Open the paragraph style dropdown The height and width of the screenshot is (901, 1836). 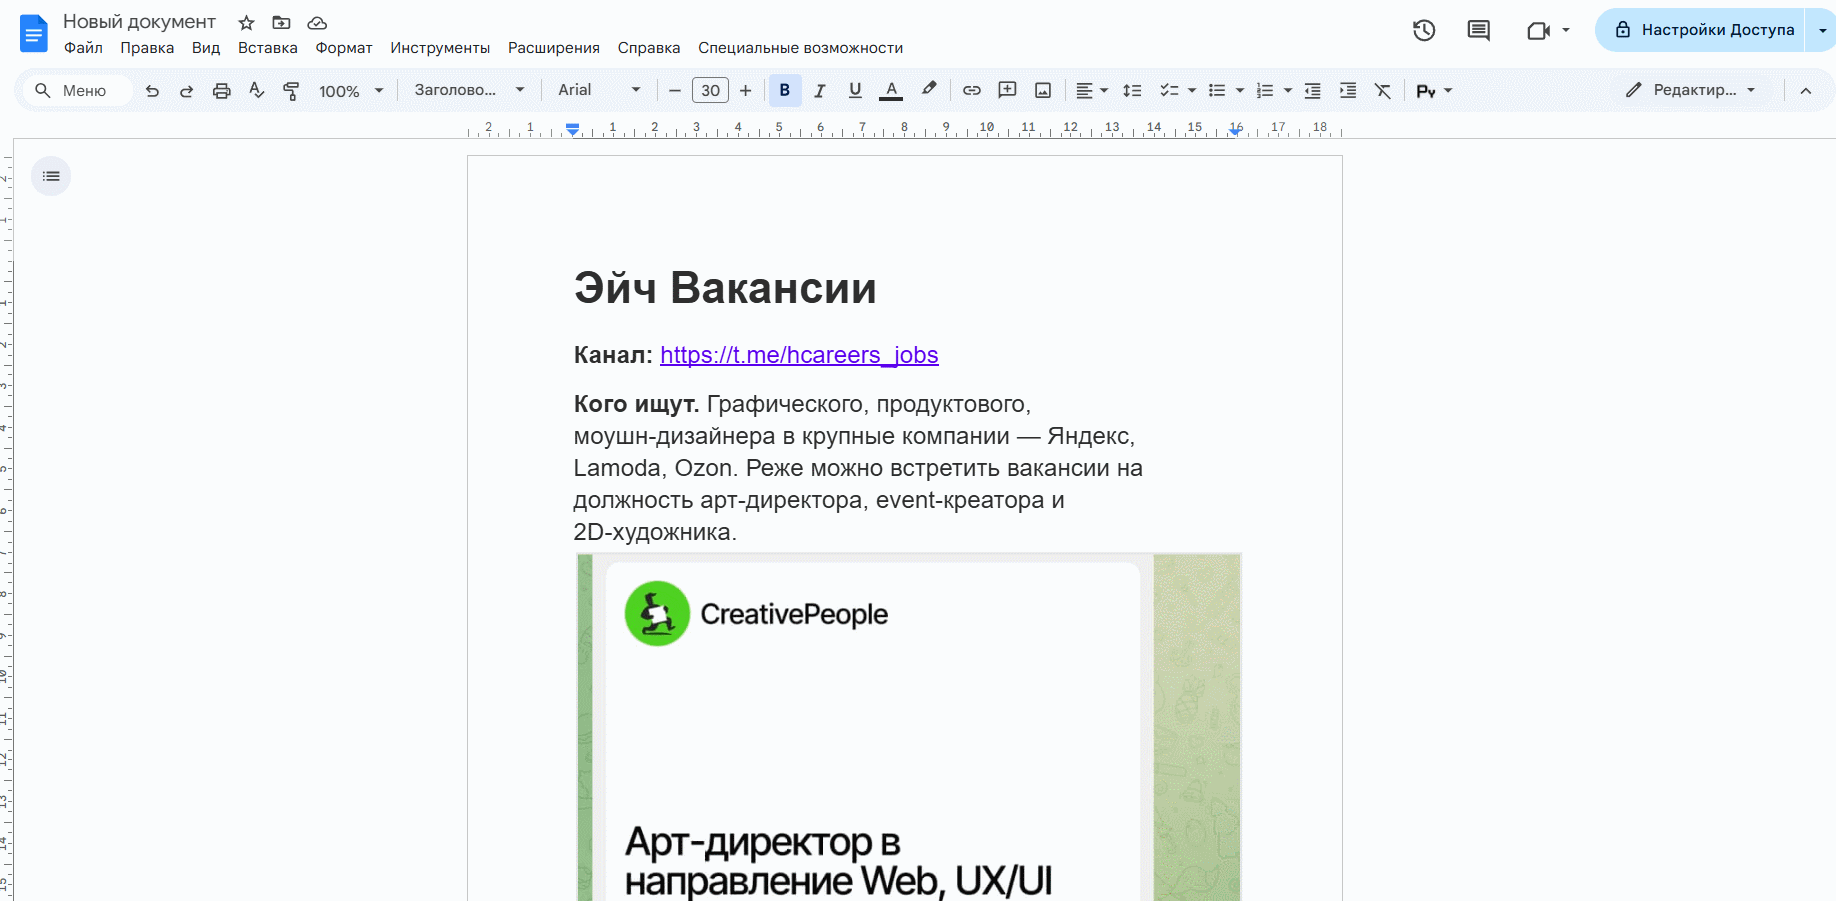click(x=470, y=90)
